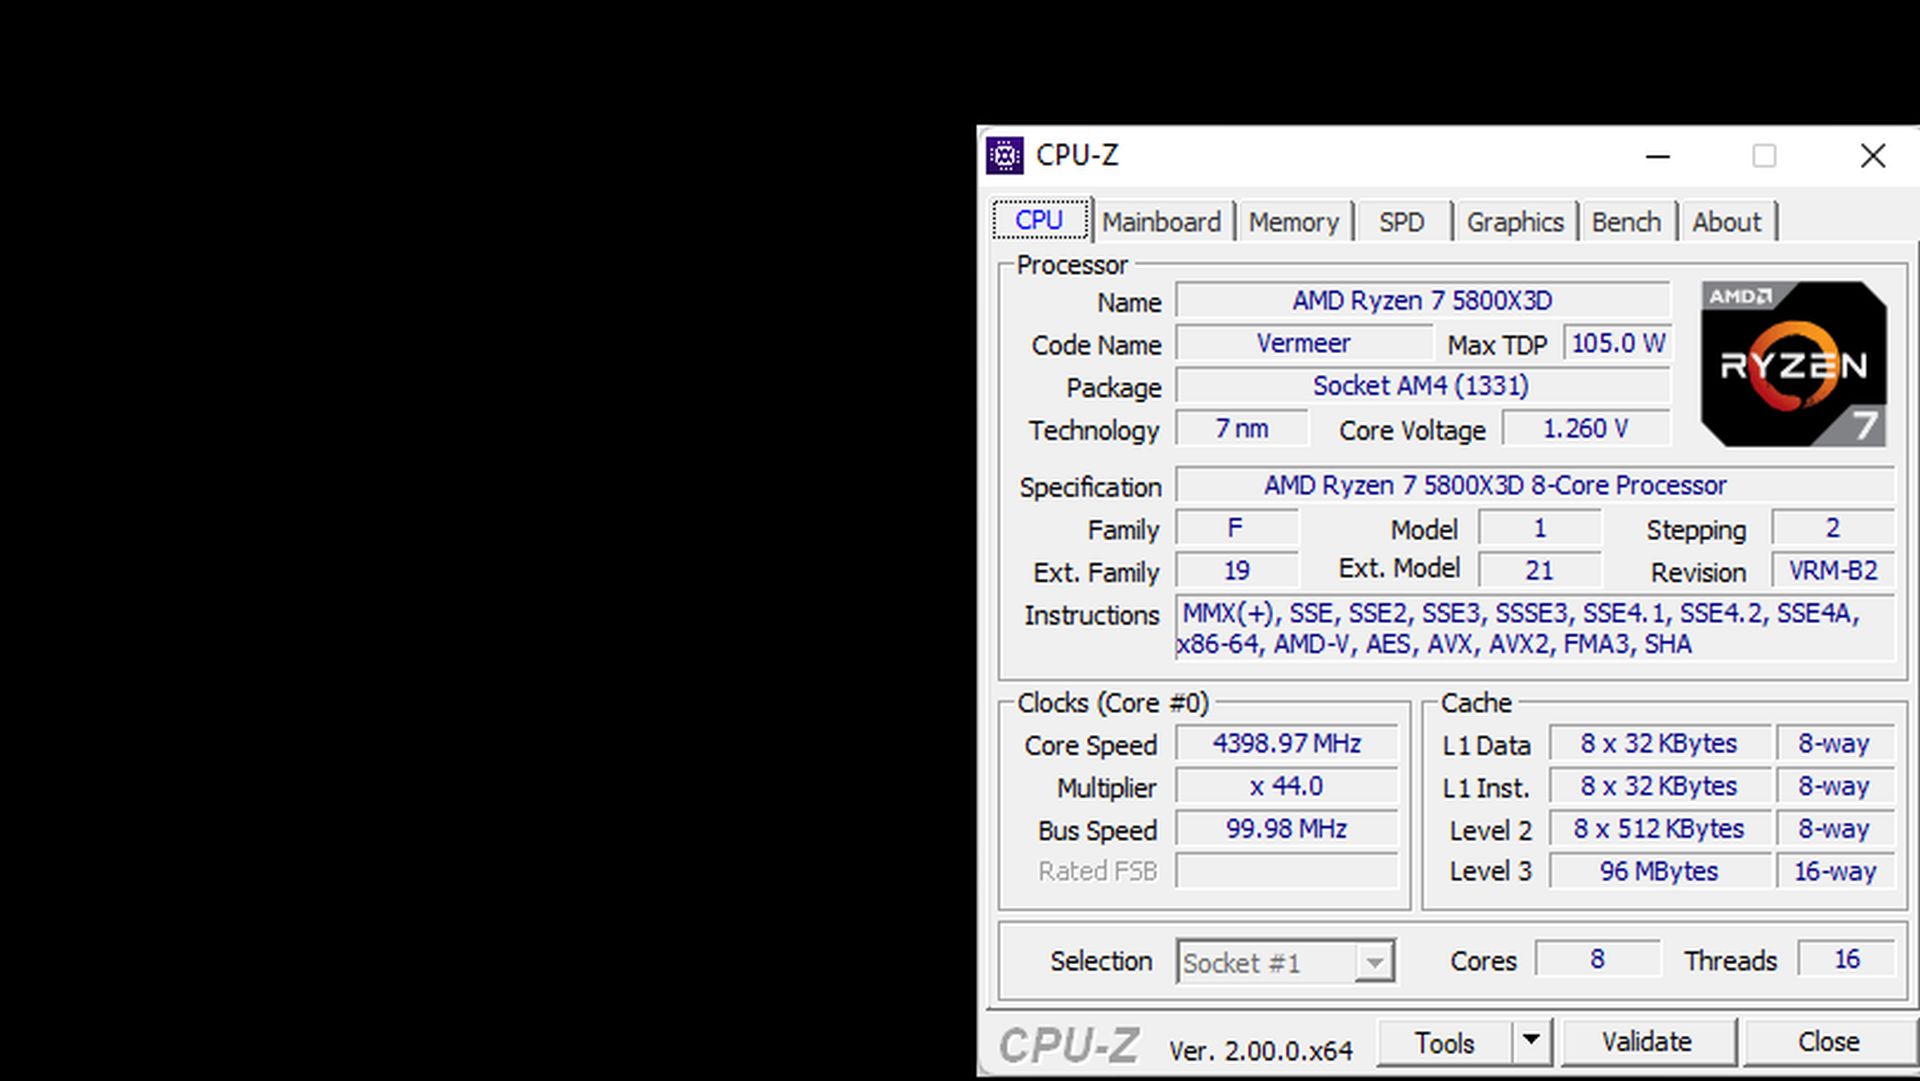Click the AMD Ryzen 7 logo badge

coord(1792,362)
